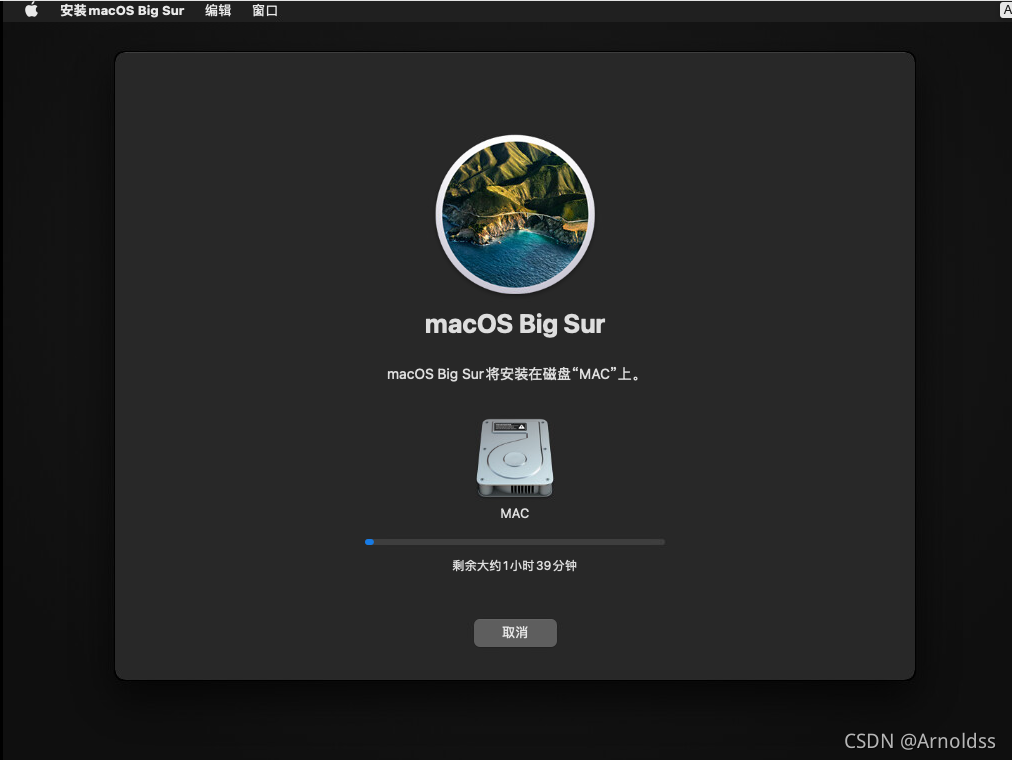
Task: Click the macOS Big Sur heading
Action: (515, 325)
